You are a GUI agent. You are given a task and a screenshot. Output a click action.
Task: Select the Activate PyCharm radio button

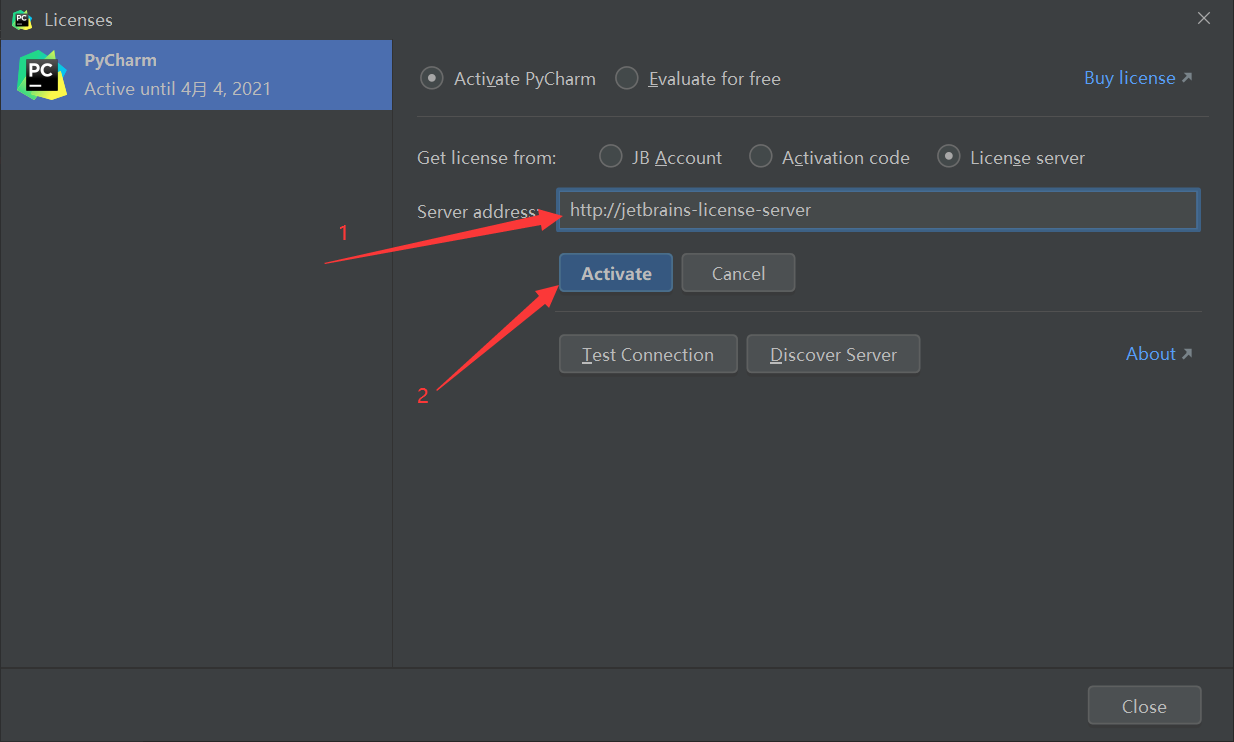(432, 78)
